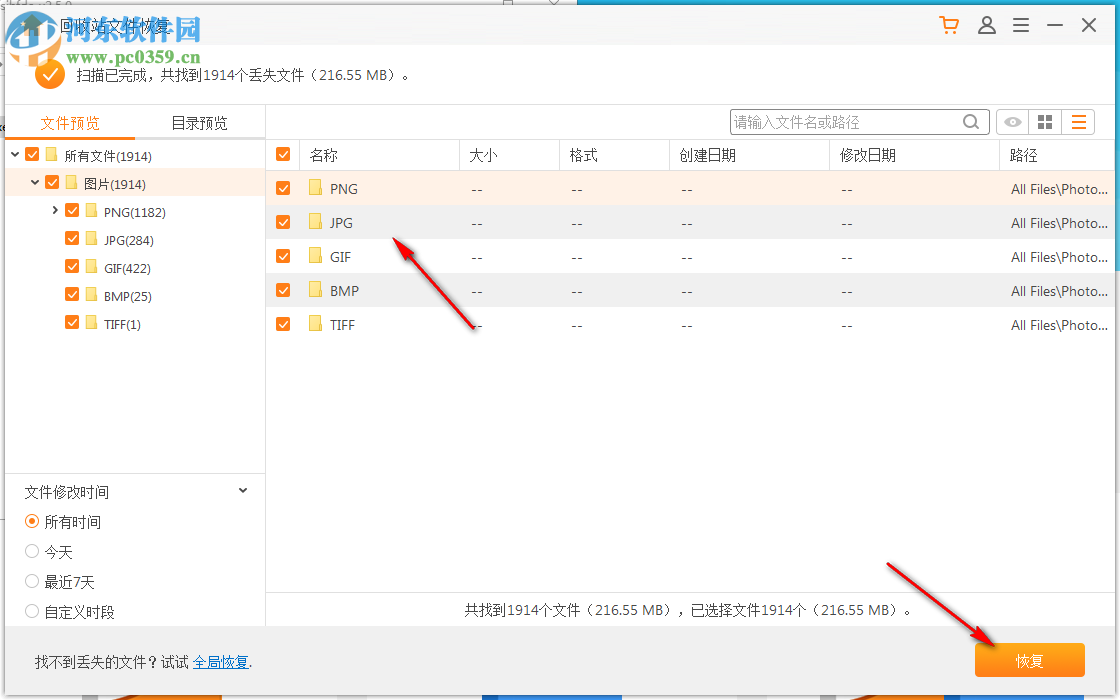
Task: Click the search magnifier icon
Action: click(970, 121)
